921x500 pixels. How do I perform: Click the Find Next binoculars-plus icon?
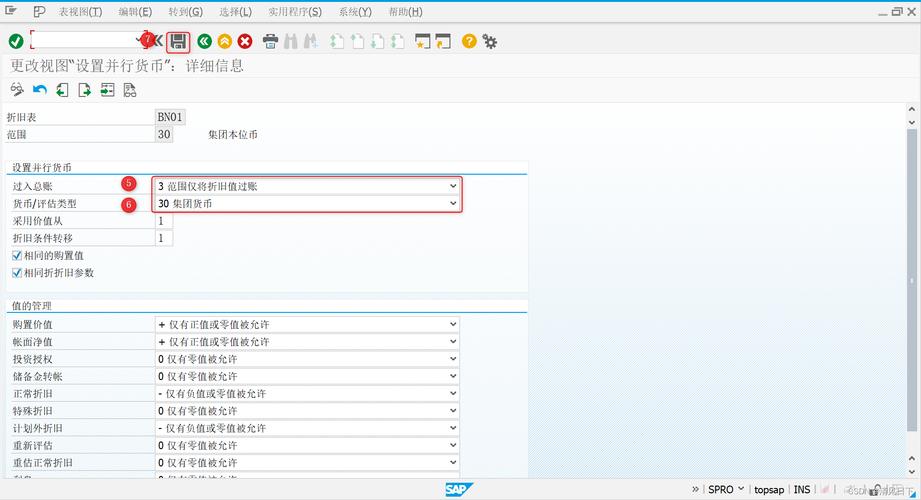click(310, 41)
